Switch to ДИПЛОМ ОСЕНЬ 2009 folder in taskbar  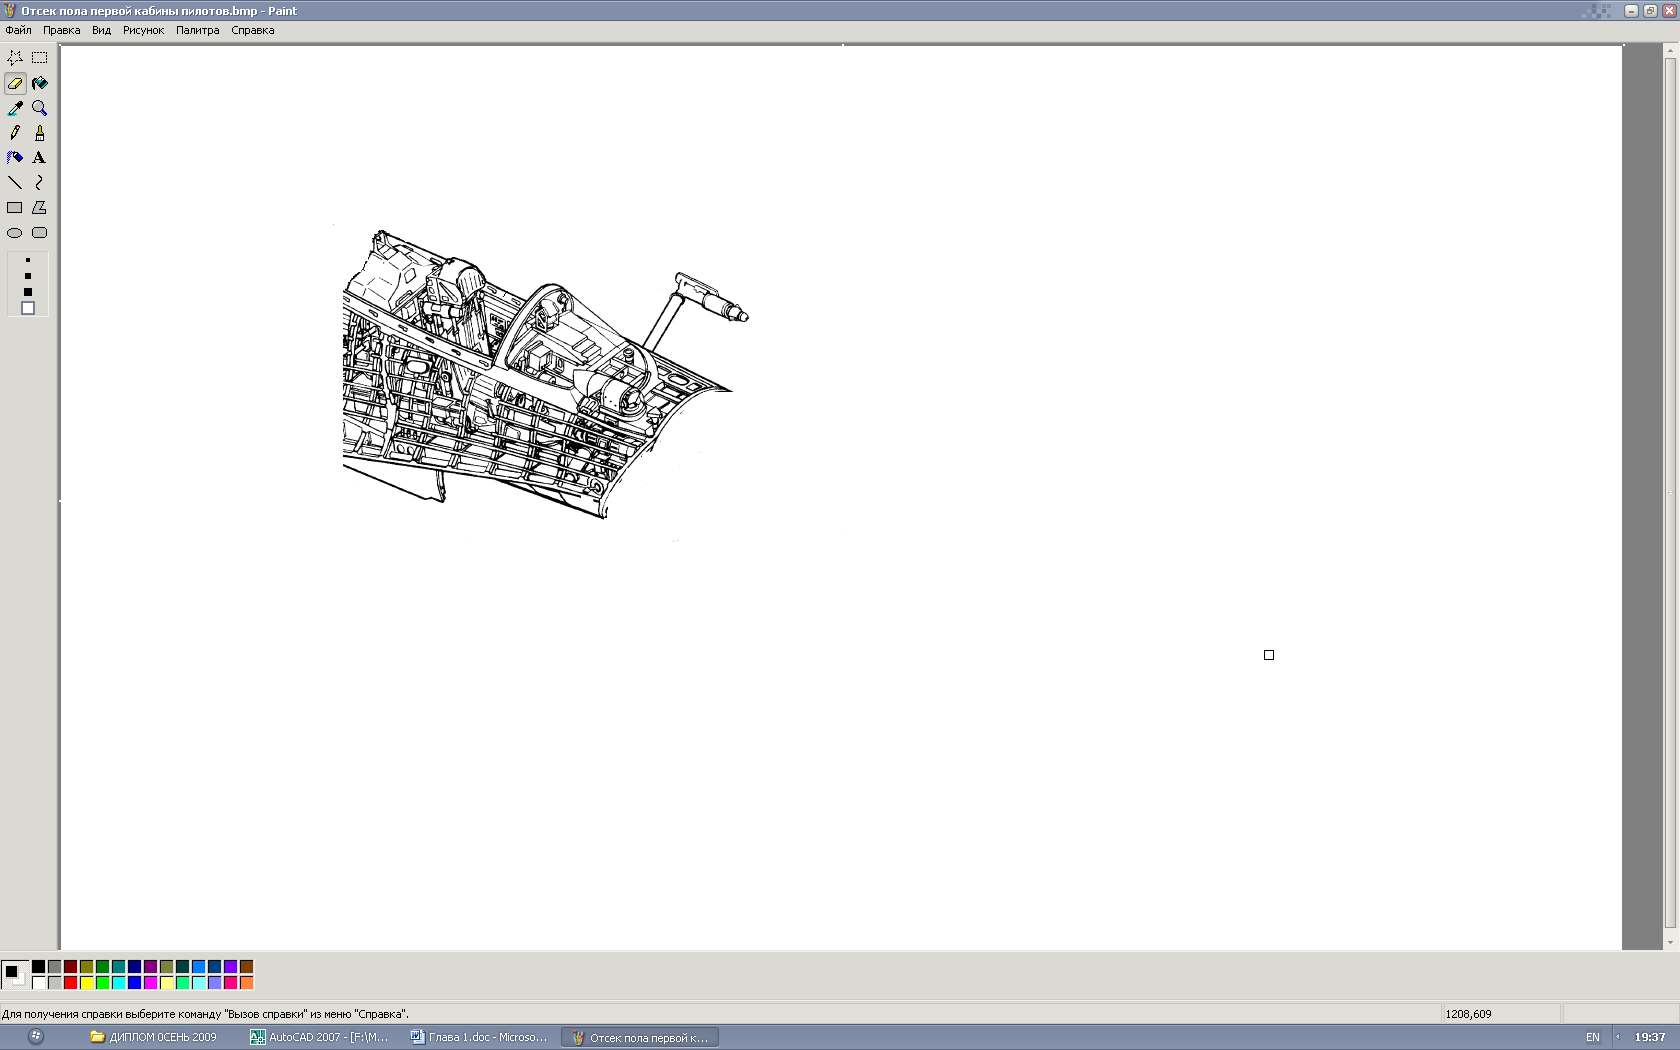(153, 1037)
